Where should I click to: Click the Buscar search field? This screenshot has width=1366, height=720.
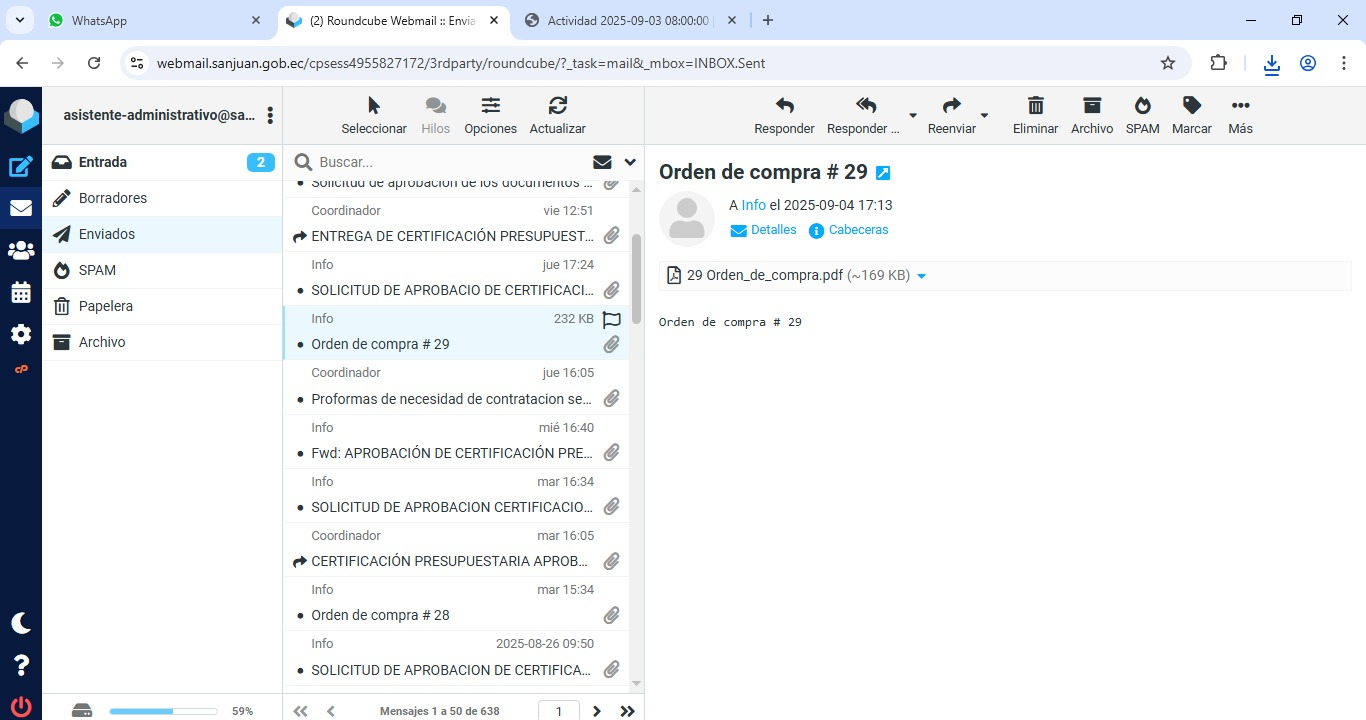[x=450, y=162]
